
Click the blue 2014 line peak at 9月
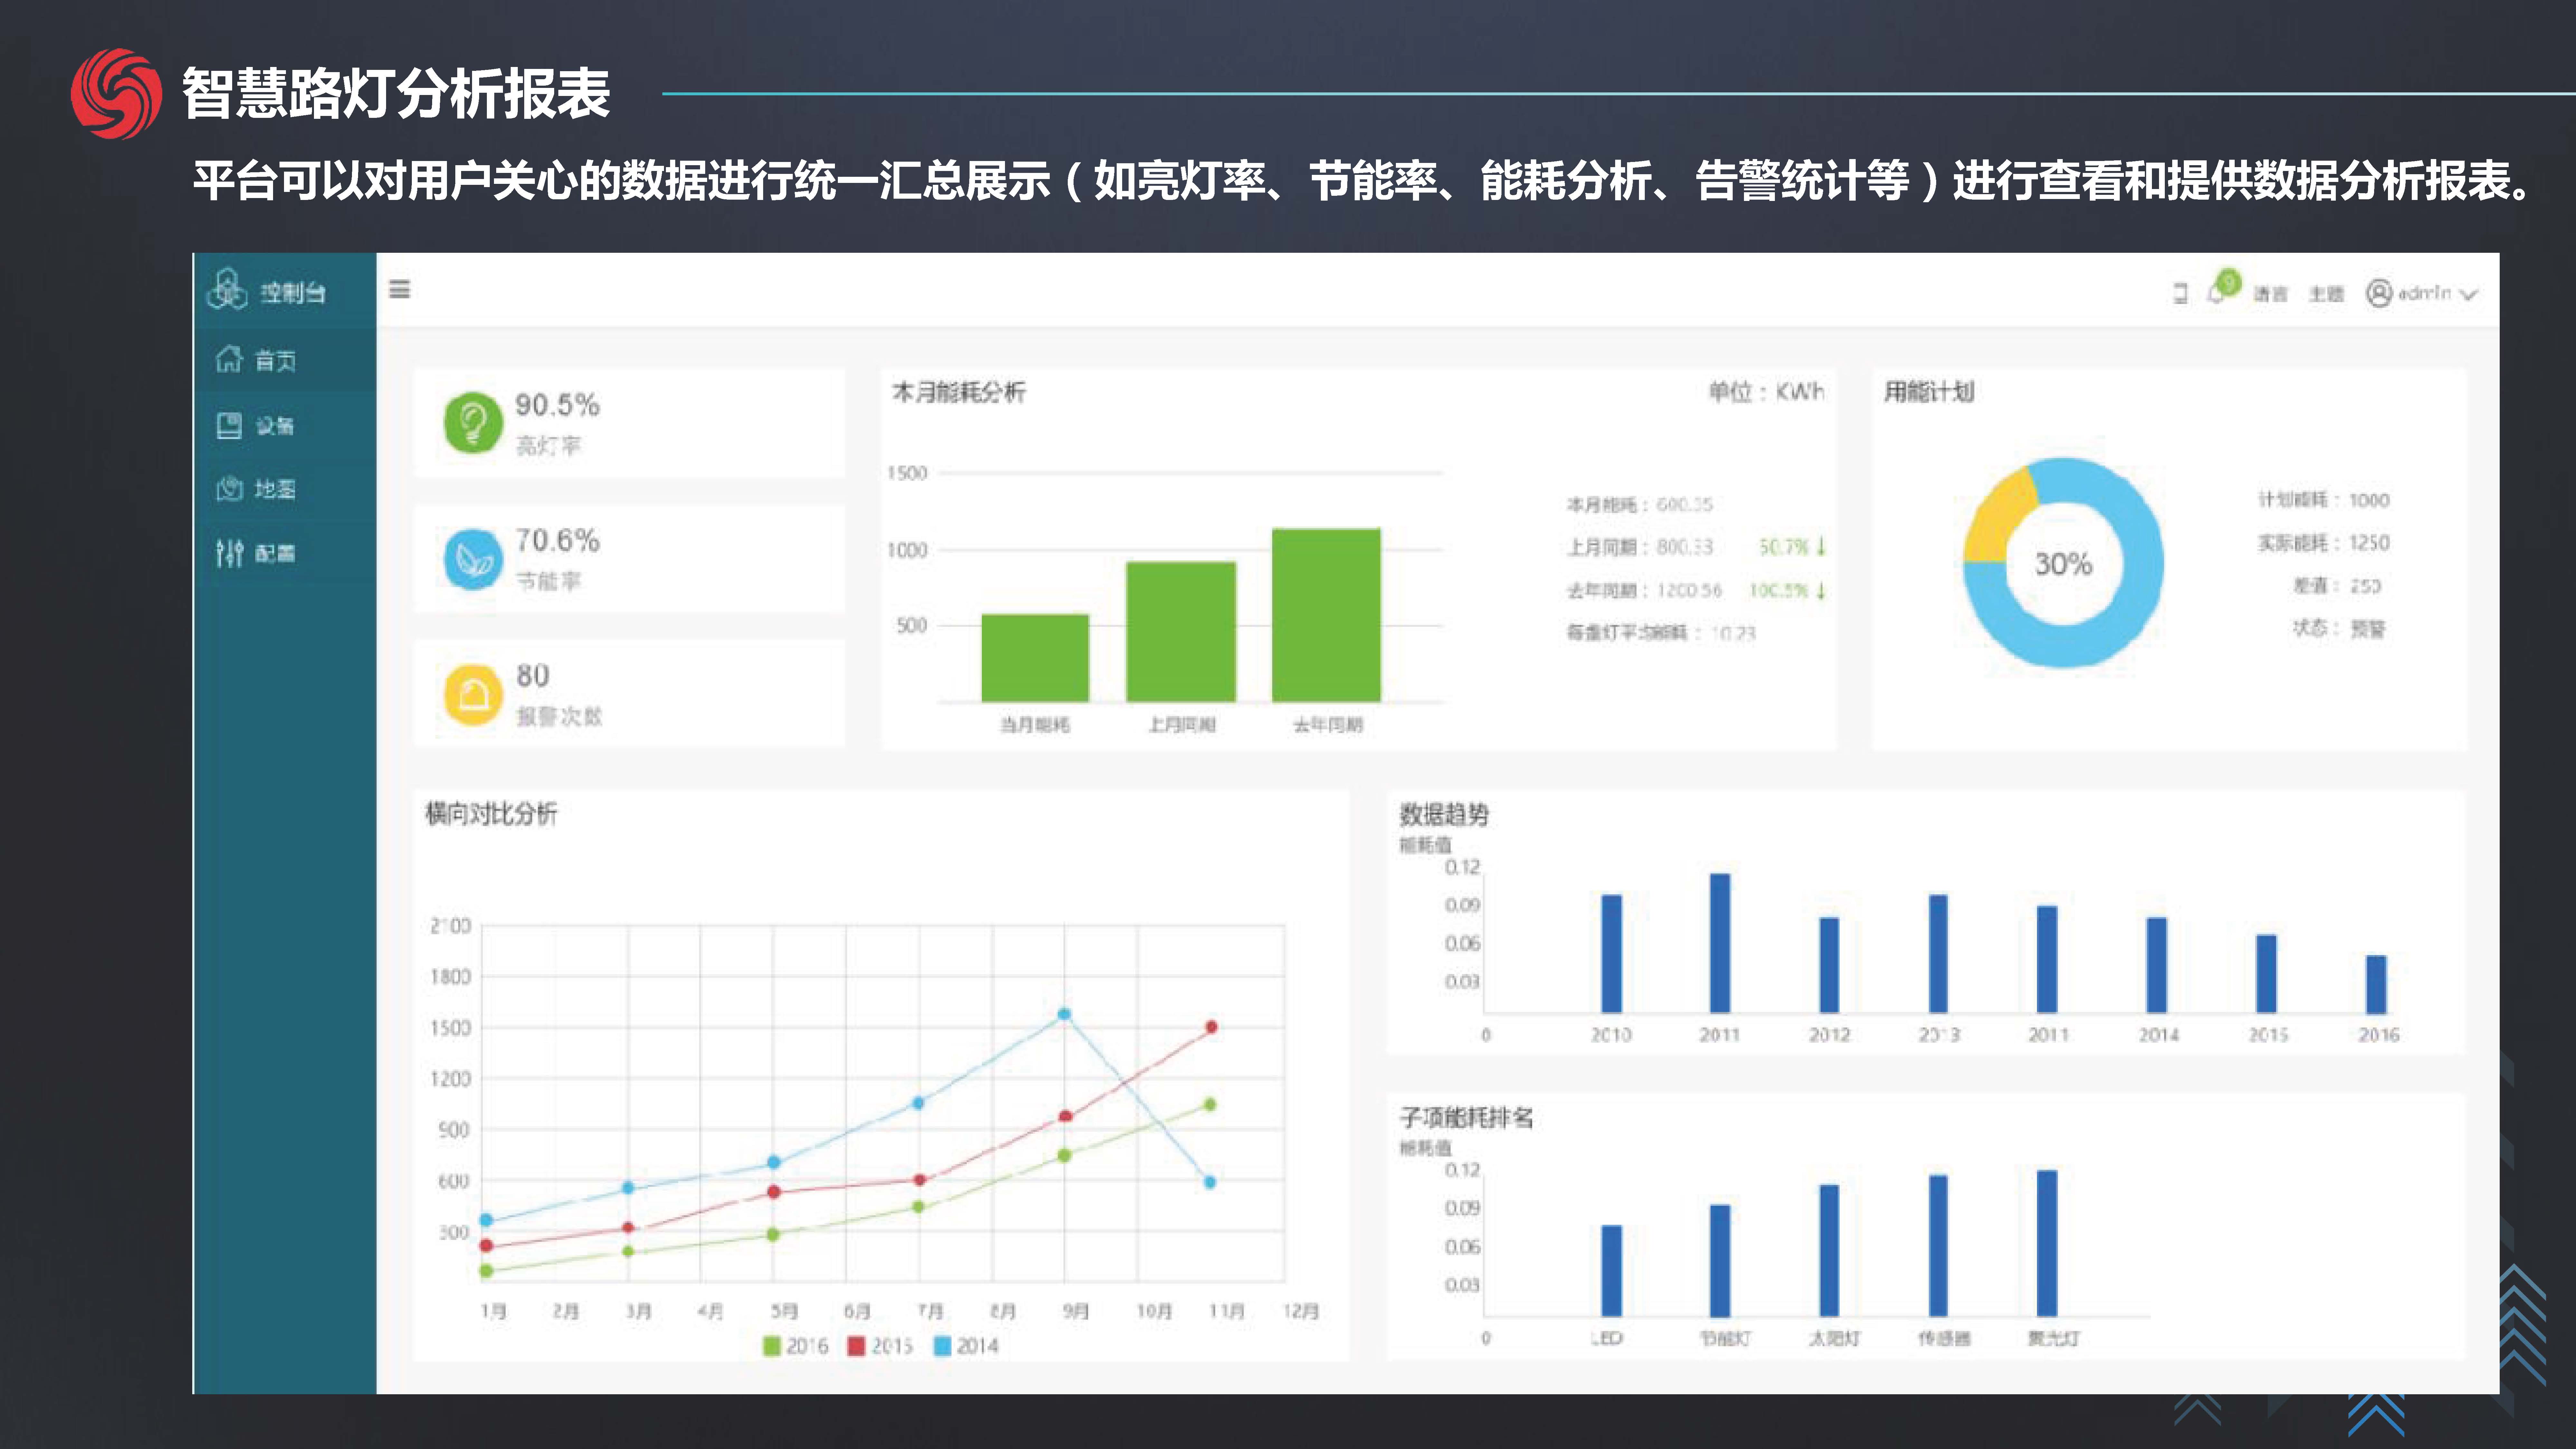[x=1064, y=1014]
